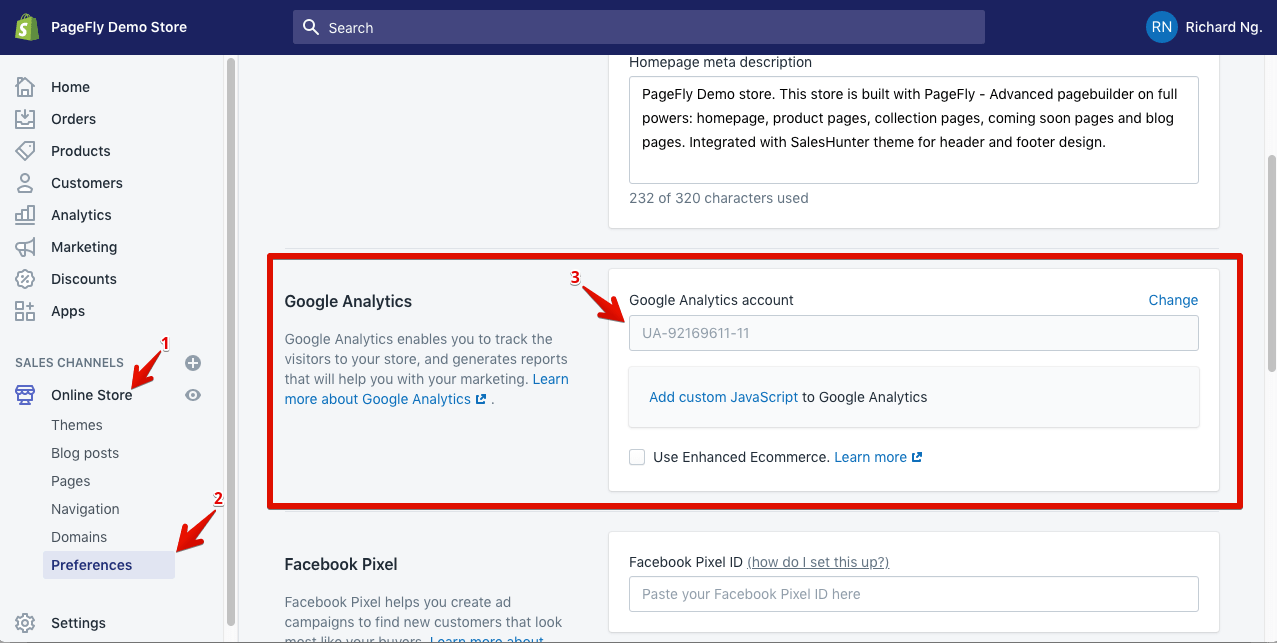Image resolution: width=1277 pixels, height=643 pixels.
Task: Open Pages under Online Store
Action: click(71, 481)
